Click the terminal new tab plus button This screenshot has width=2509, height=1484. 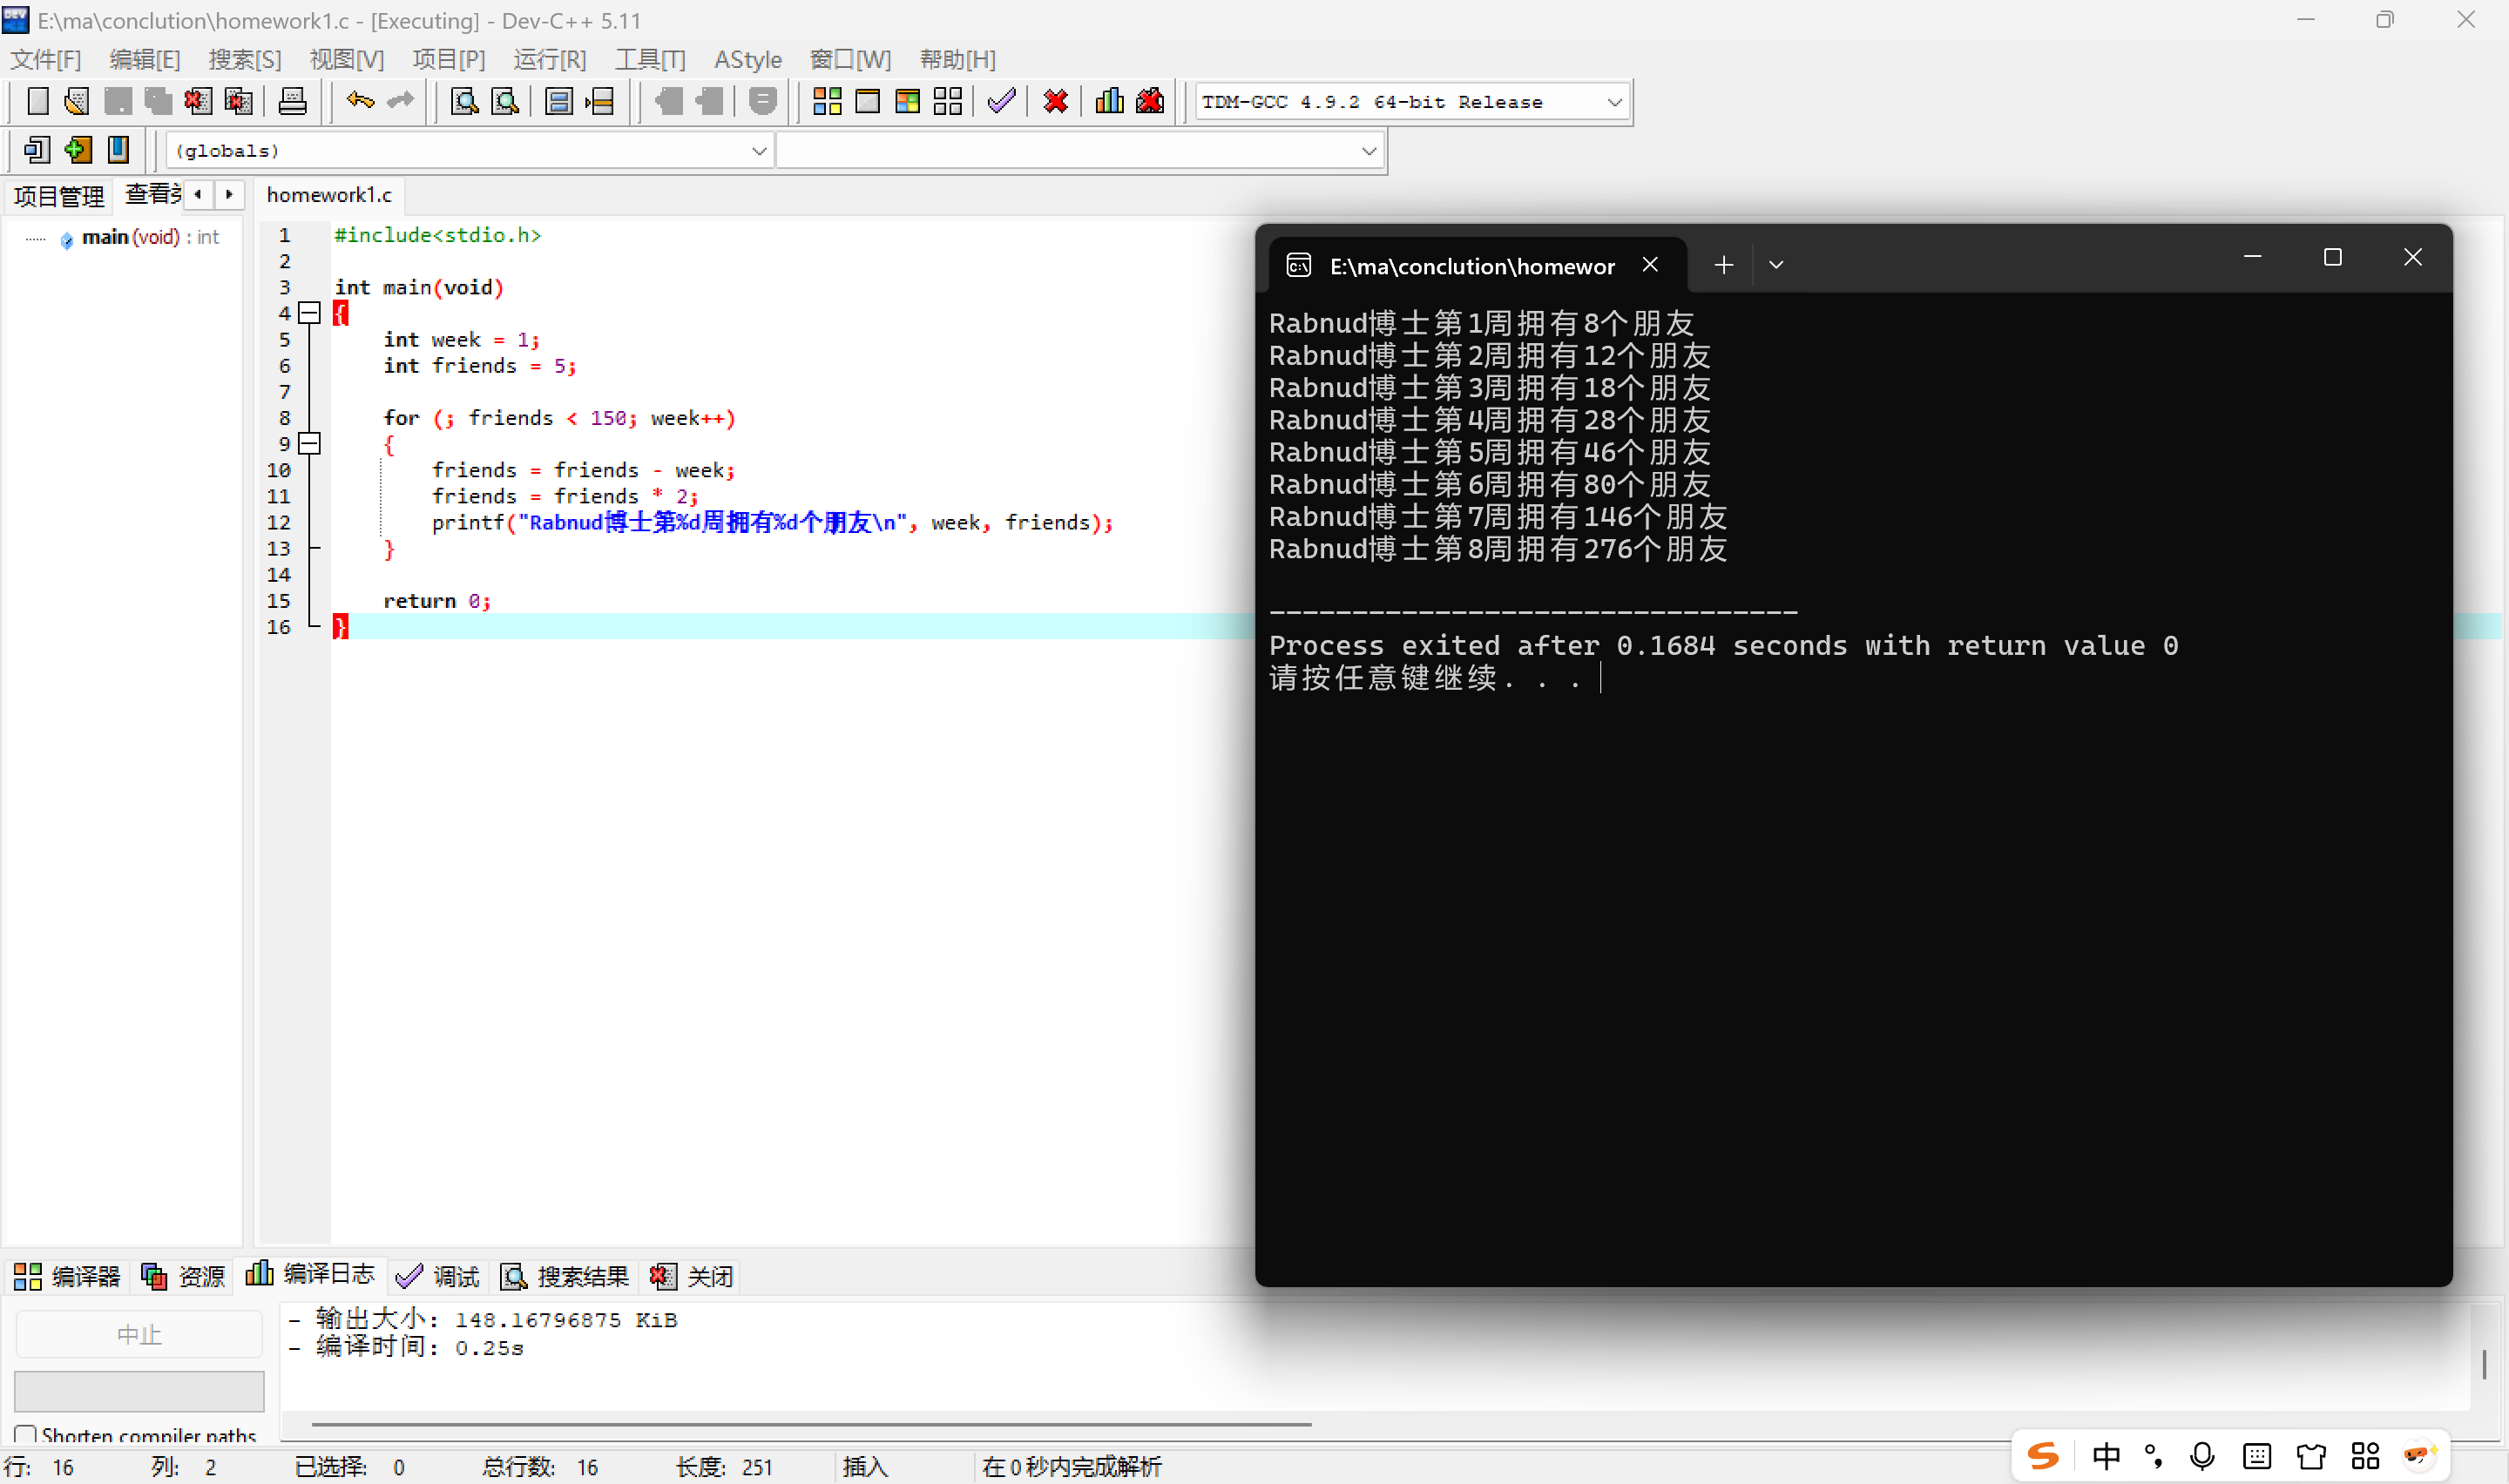coord(1723,265)
